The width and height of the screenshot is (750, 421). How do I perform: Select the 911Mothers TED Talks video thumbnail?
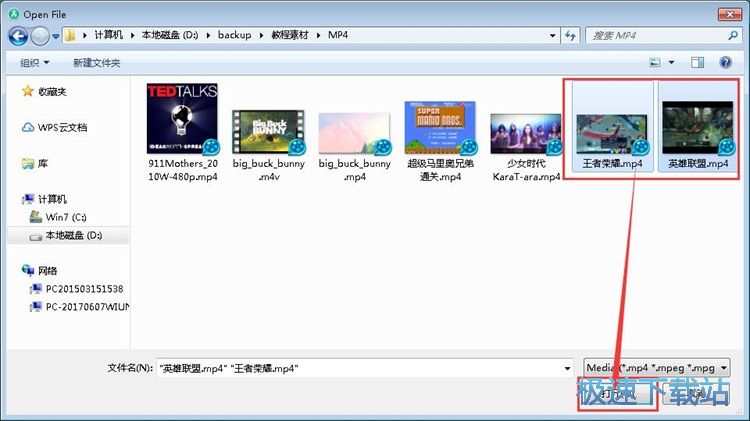182,119
